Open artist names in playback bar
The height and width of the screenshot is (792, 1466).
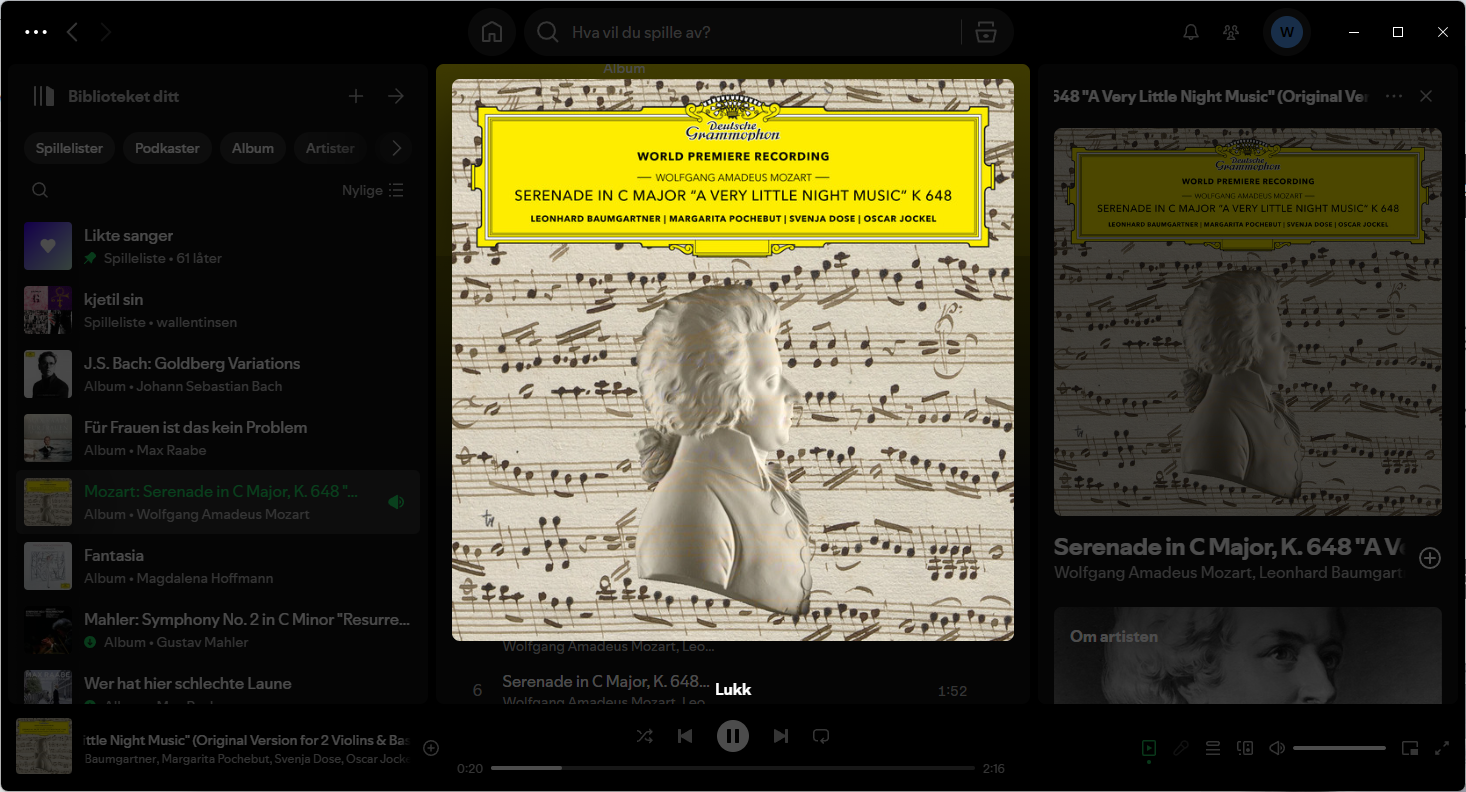pos(247,759)
